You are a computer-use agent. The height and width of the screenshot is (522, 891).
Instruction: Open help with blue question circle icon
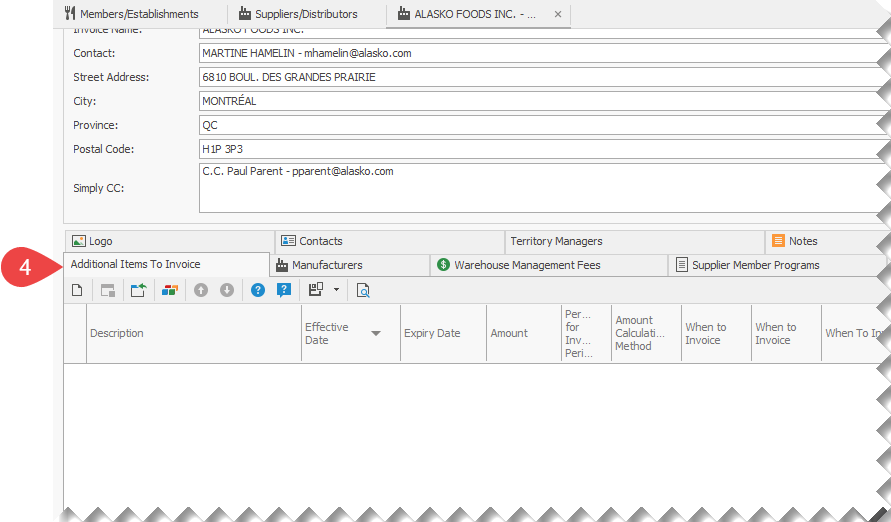click(x=258, y=290)
